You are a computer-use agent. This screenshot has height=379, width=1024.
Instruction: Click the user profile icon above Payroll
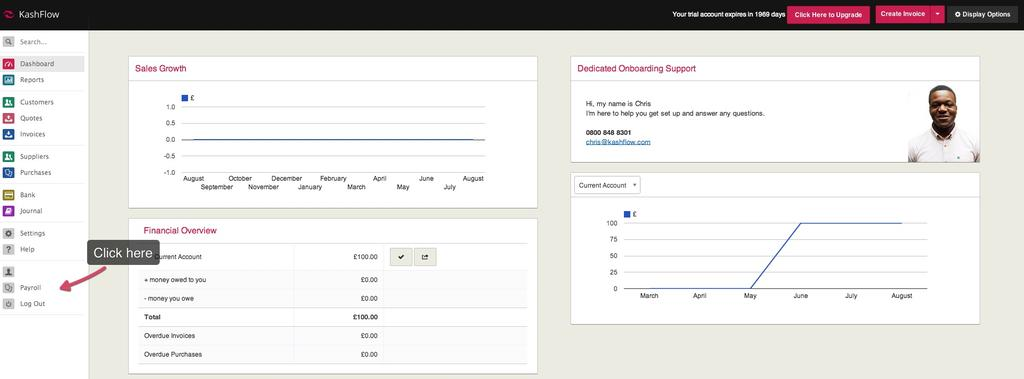pyautogui.click(x=8, y=272)
